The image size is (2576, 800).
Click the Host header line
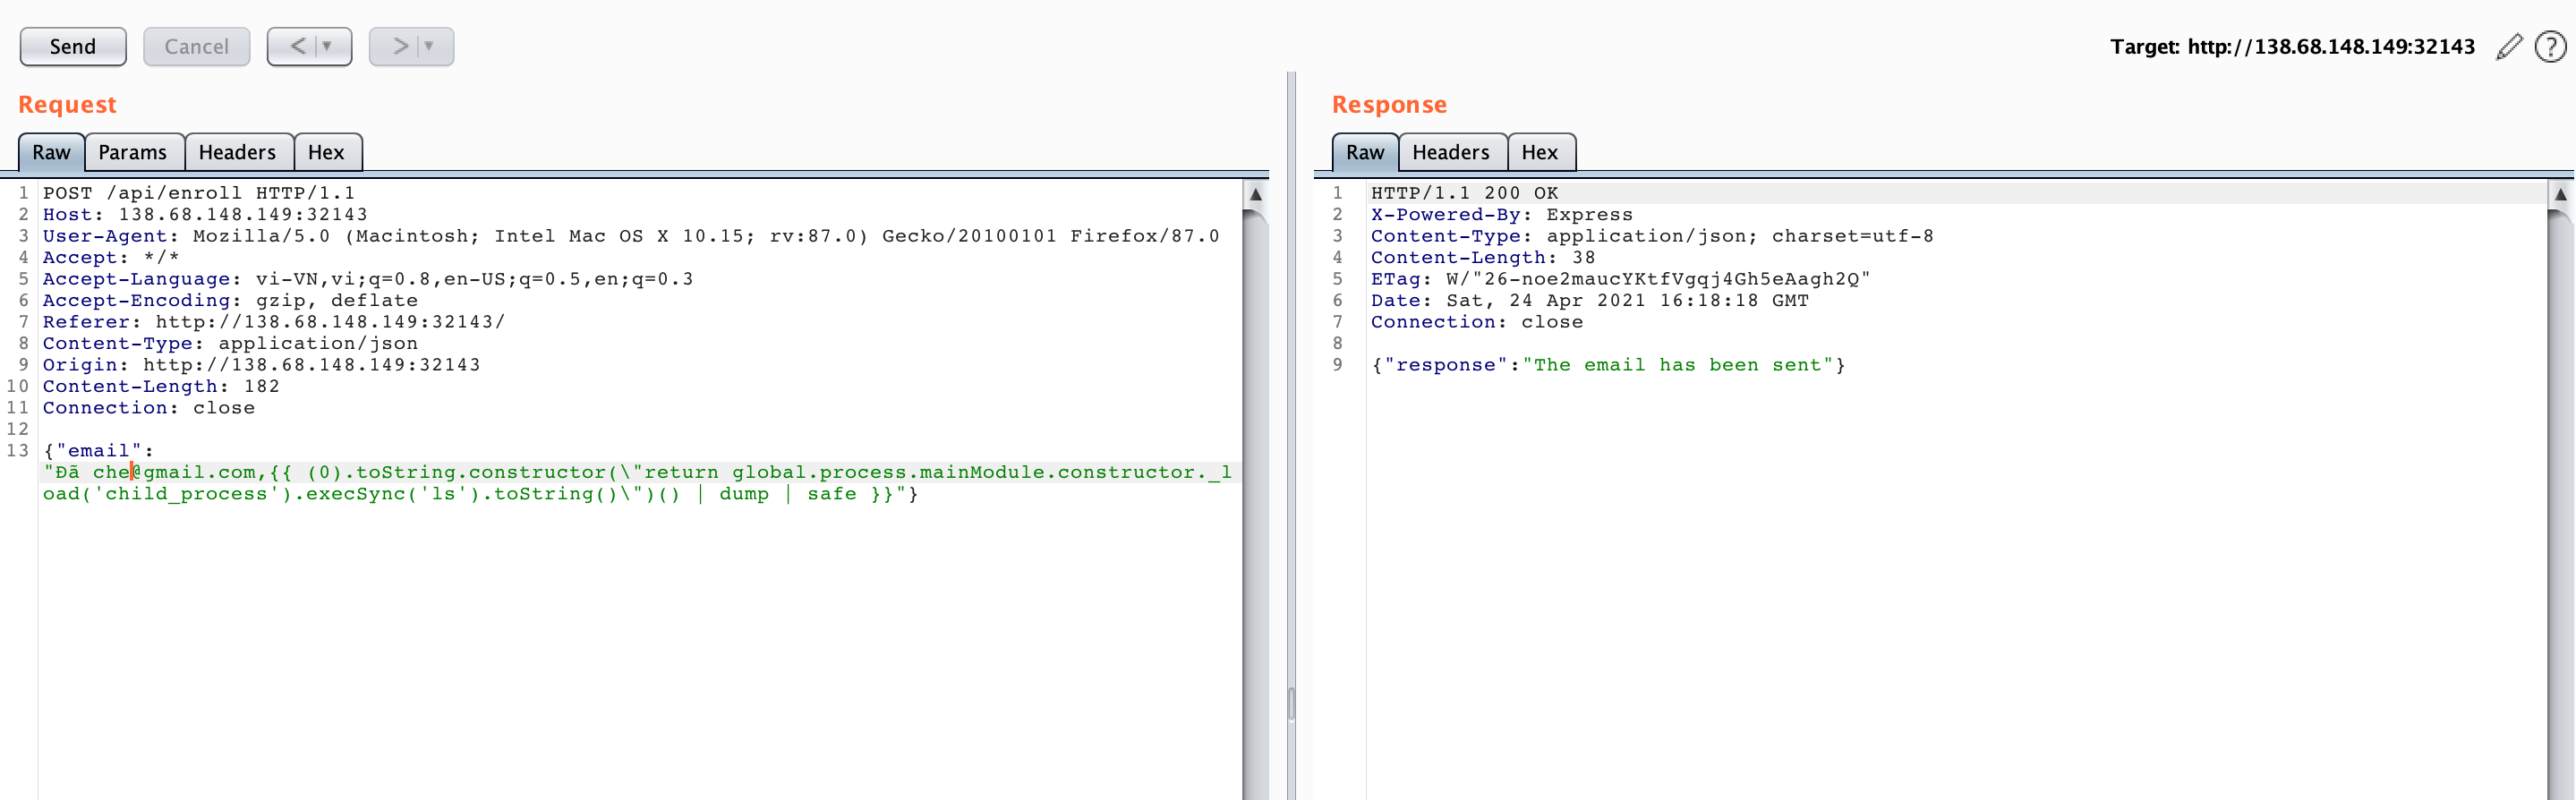point(205,215)
